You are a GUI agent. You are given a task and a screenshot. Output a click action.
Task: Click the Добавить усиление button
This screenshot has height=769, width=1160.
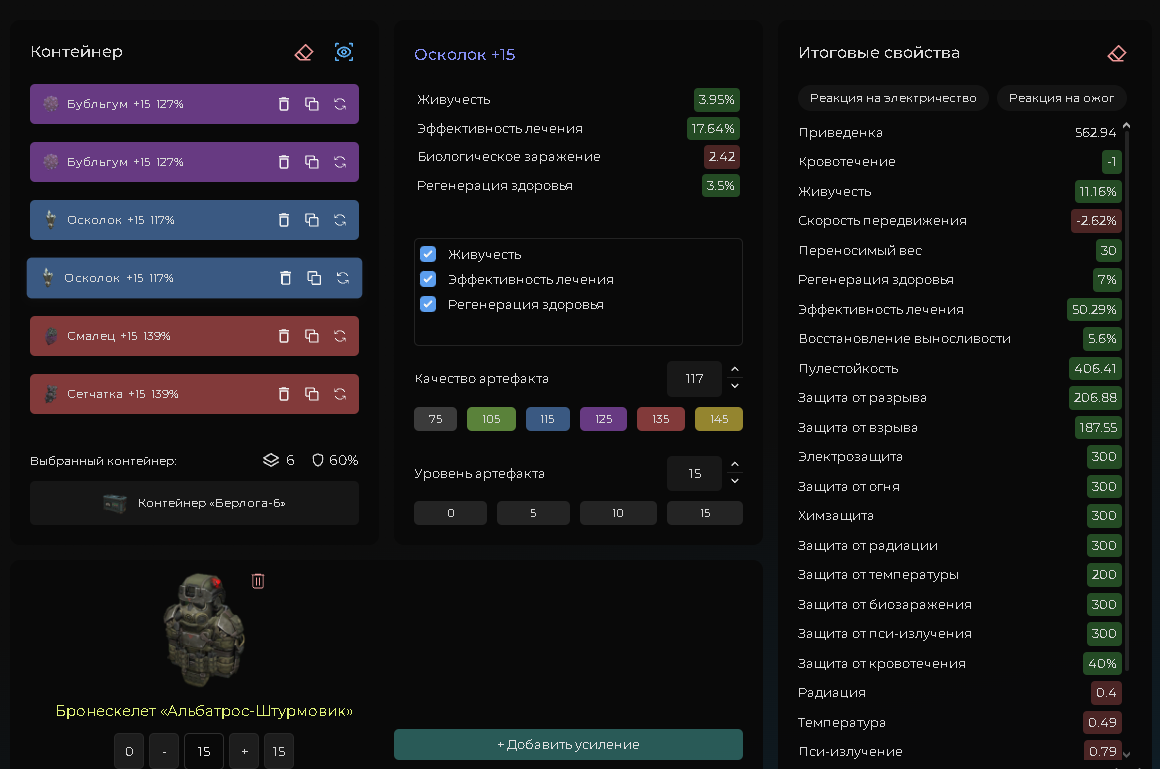(568, 744)
